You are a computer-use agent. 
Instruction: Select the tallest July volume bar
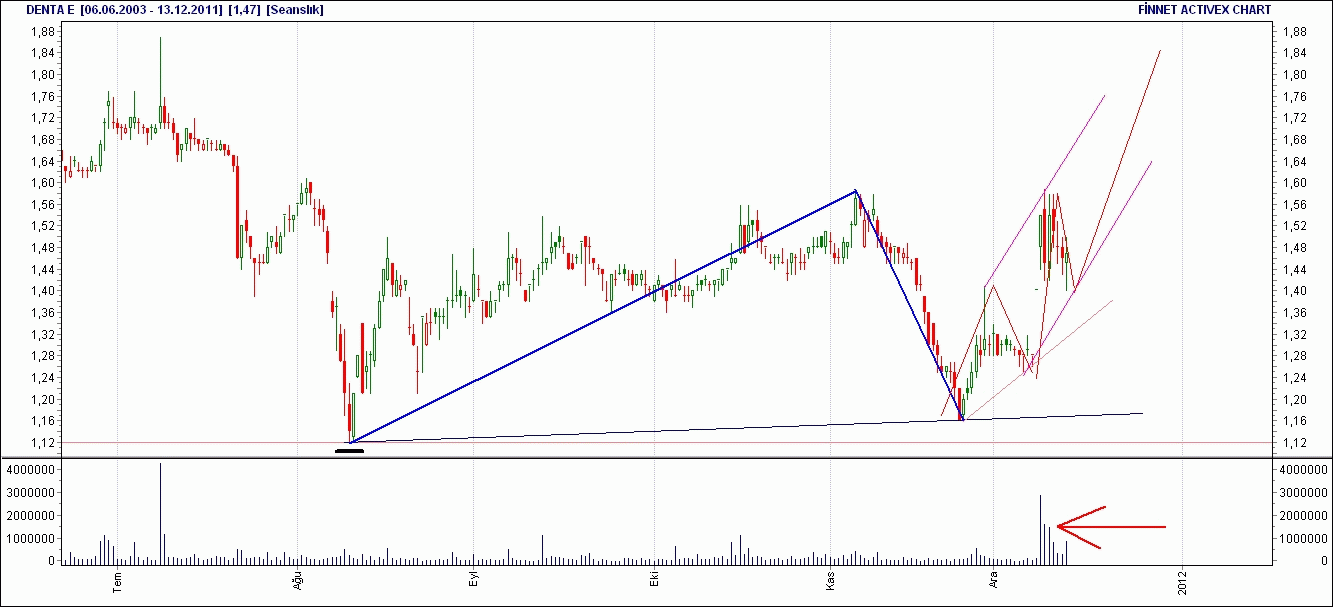click(x=160, y=513)
